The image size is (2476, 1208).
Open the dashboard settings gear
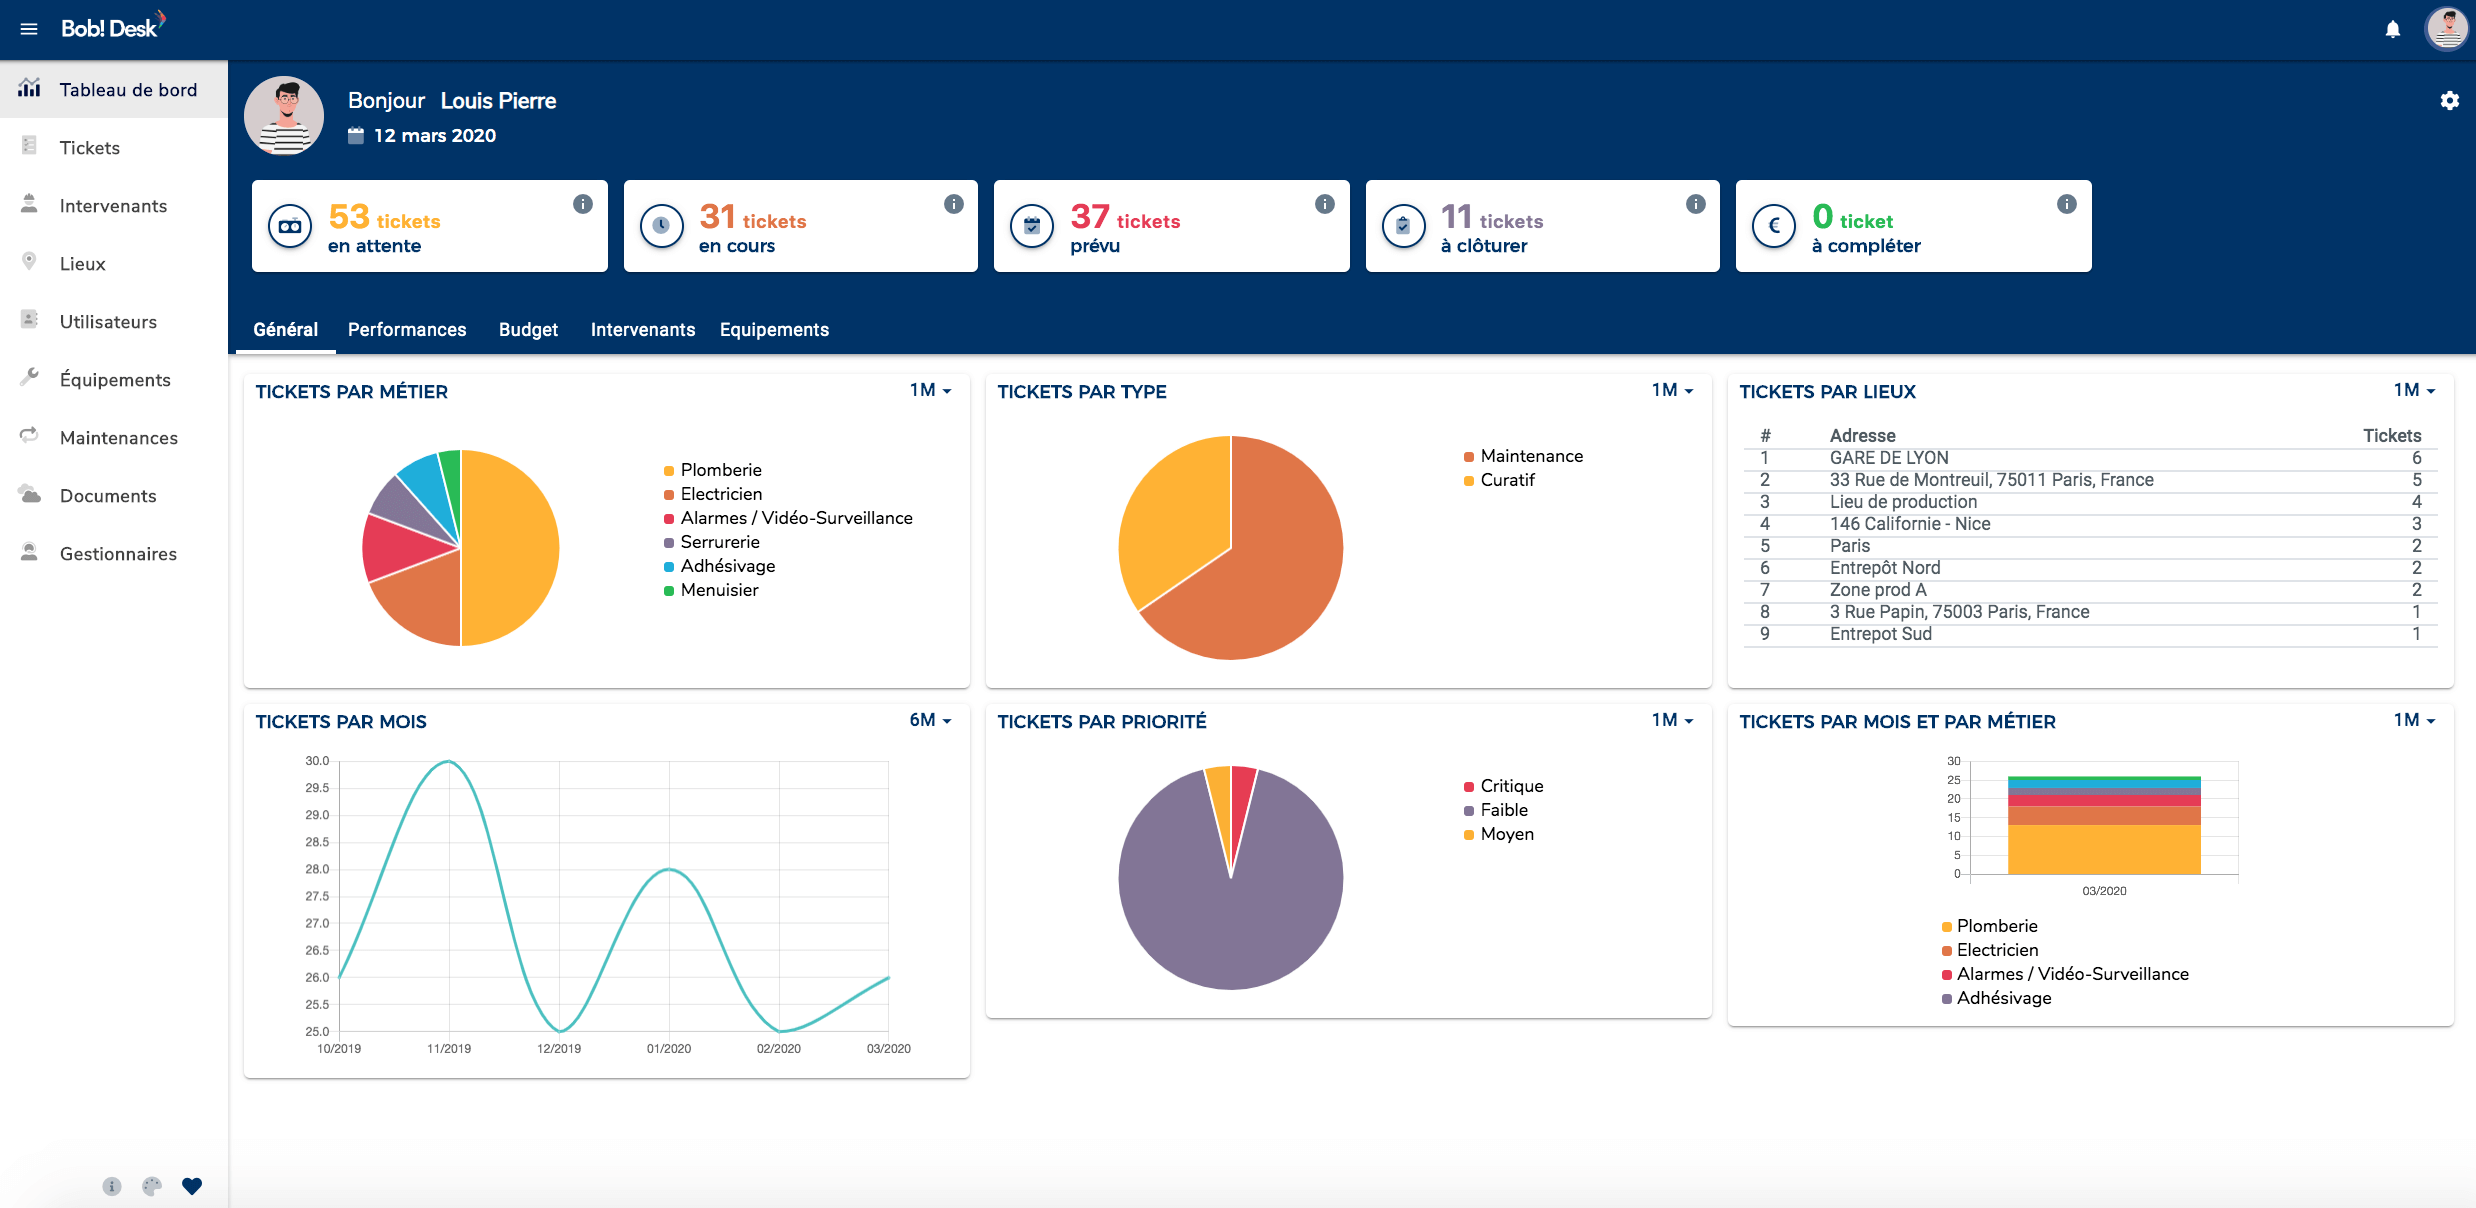[x=2449, y=100]
